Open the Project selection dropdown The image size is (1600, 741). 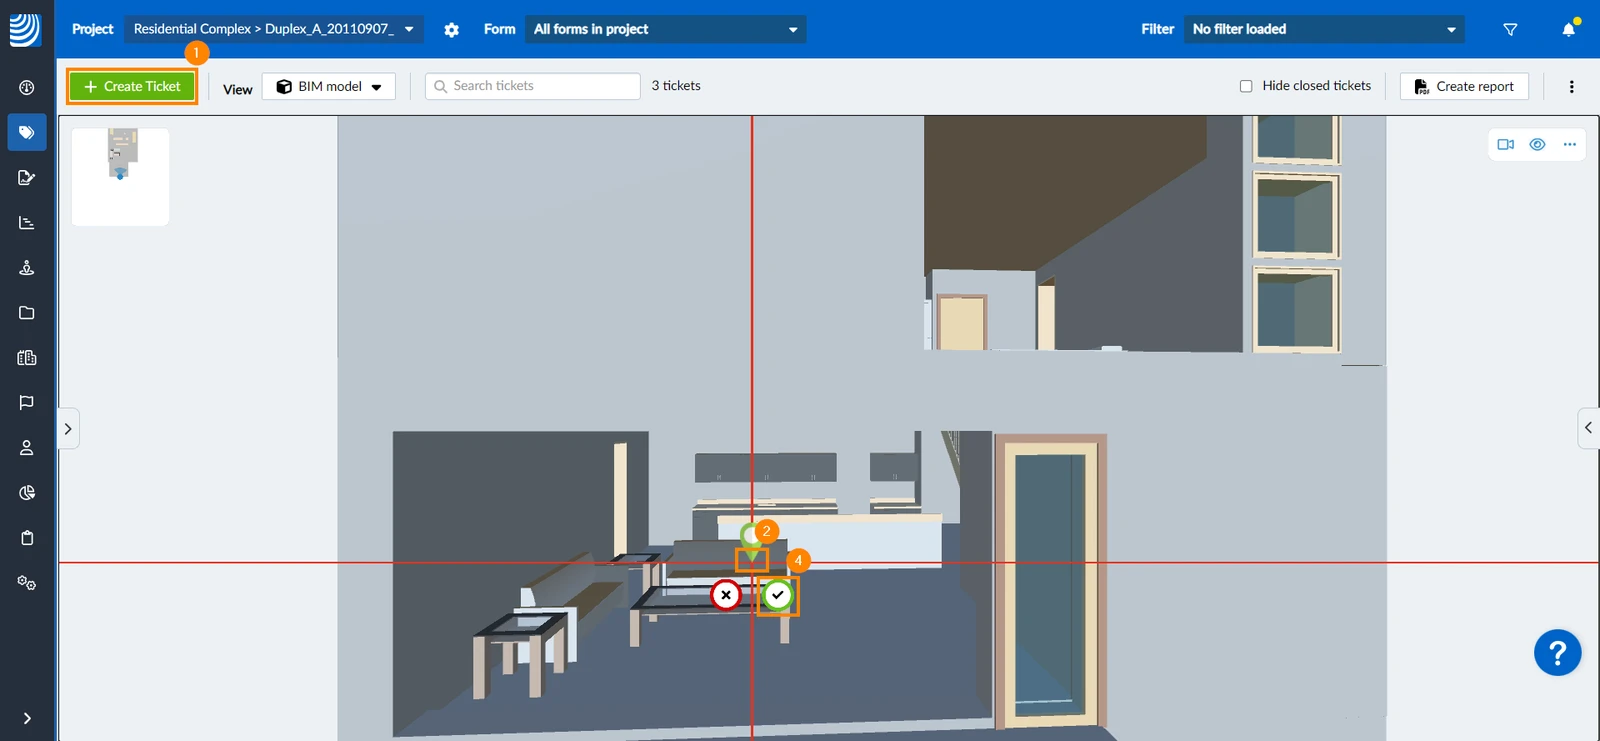coord(274,29)
